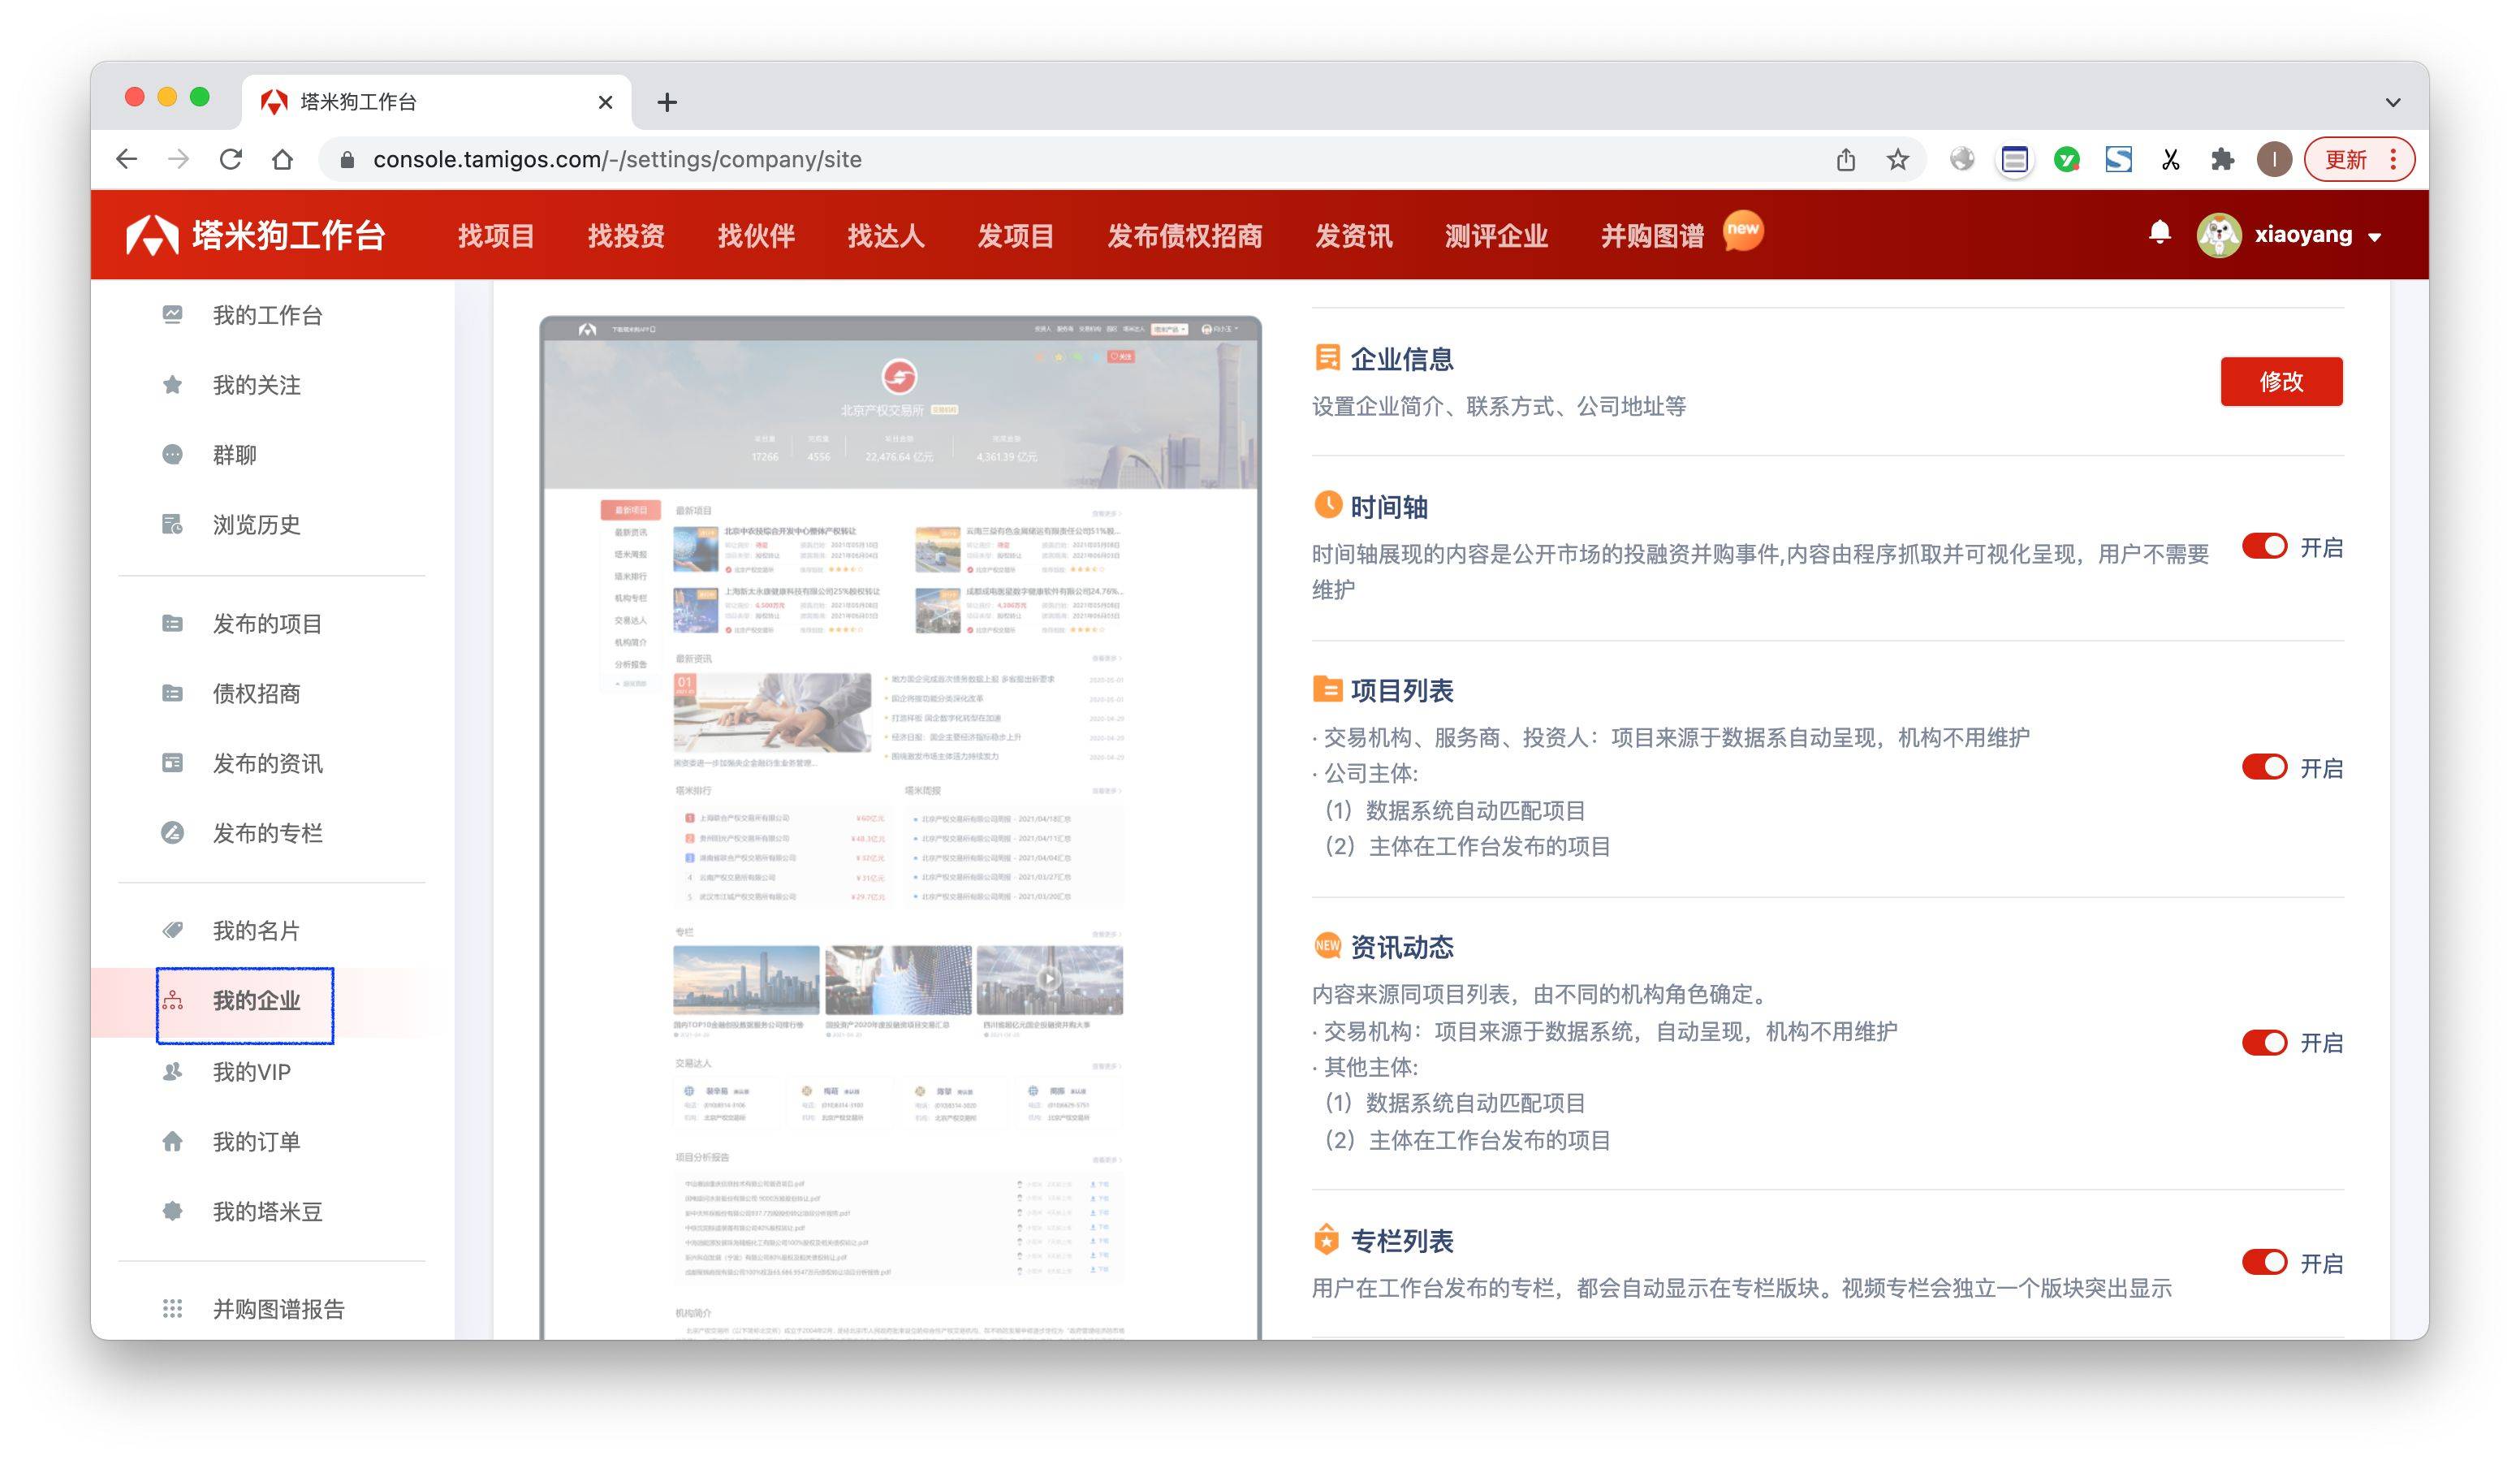Open 我的VIP from the sidebar
This screenshot has height=1460, width=2520.
click(x=250, y=1072)
